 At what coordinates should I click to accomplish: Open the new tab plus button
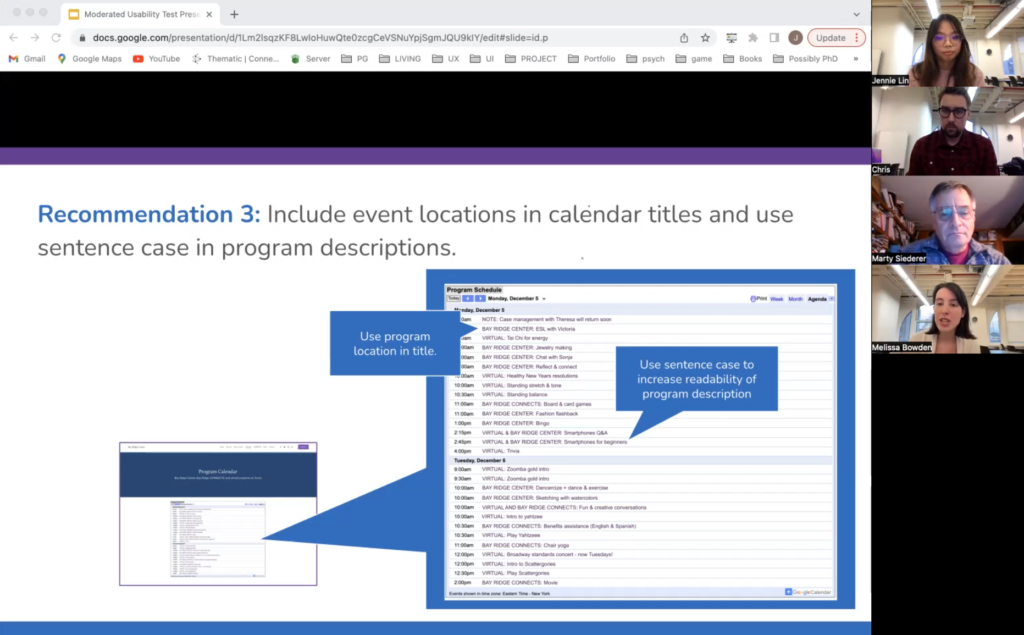click(x=234, y=14)
